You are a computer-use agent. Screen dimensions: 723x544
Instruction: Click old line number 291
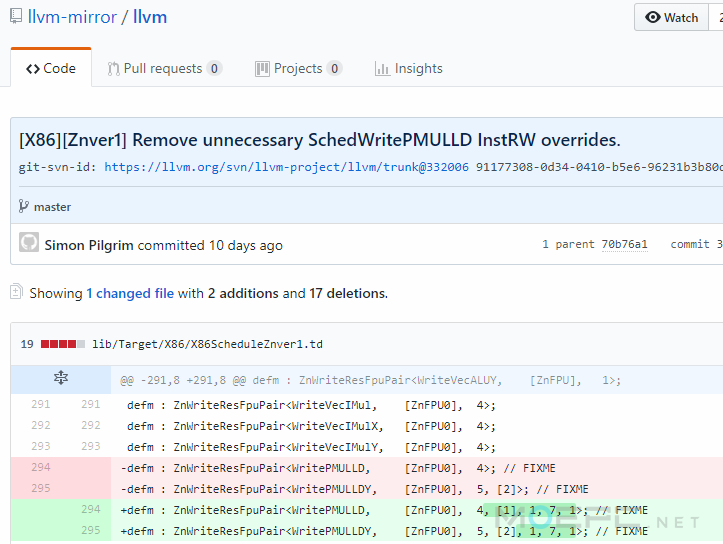pyautogui.click(x=41, y=404)
